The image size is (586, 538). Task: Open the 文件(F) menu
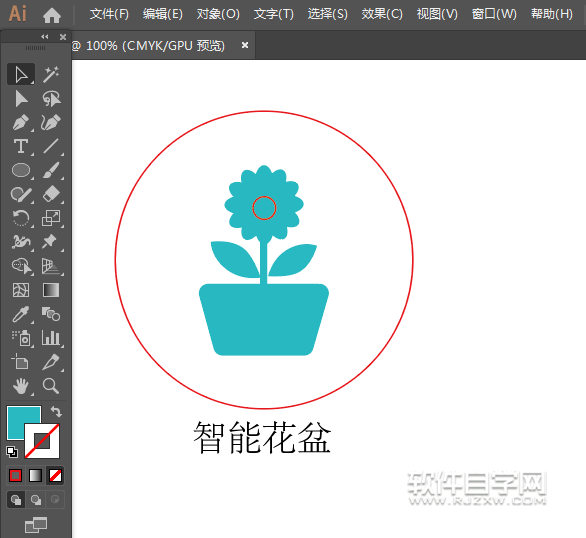(x=109, y=14)
